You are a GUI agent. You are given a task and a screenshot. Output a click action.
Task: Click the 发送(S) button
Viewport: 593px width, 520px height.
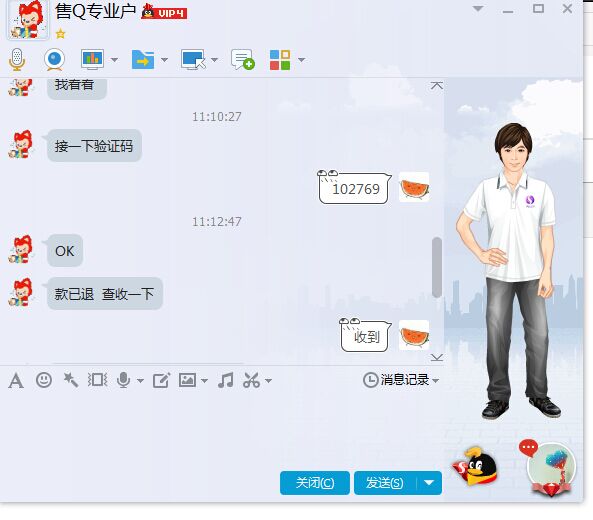385,483
